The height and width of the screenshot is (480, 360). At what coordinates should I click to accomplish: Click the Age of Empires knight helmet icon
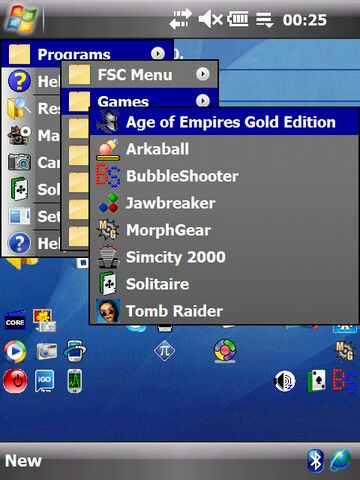point(108,121)
